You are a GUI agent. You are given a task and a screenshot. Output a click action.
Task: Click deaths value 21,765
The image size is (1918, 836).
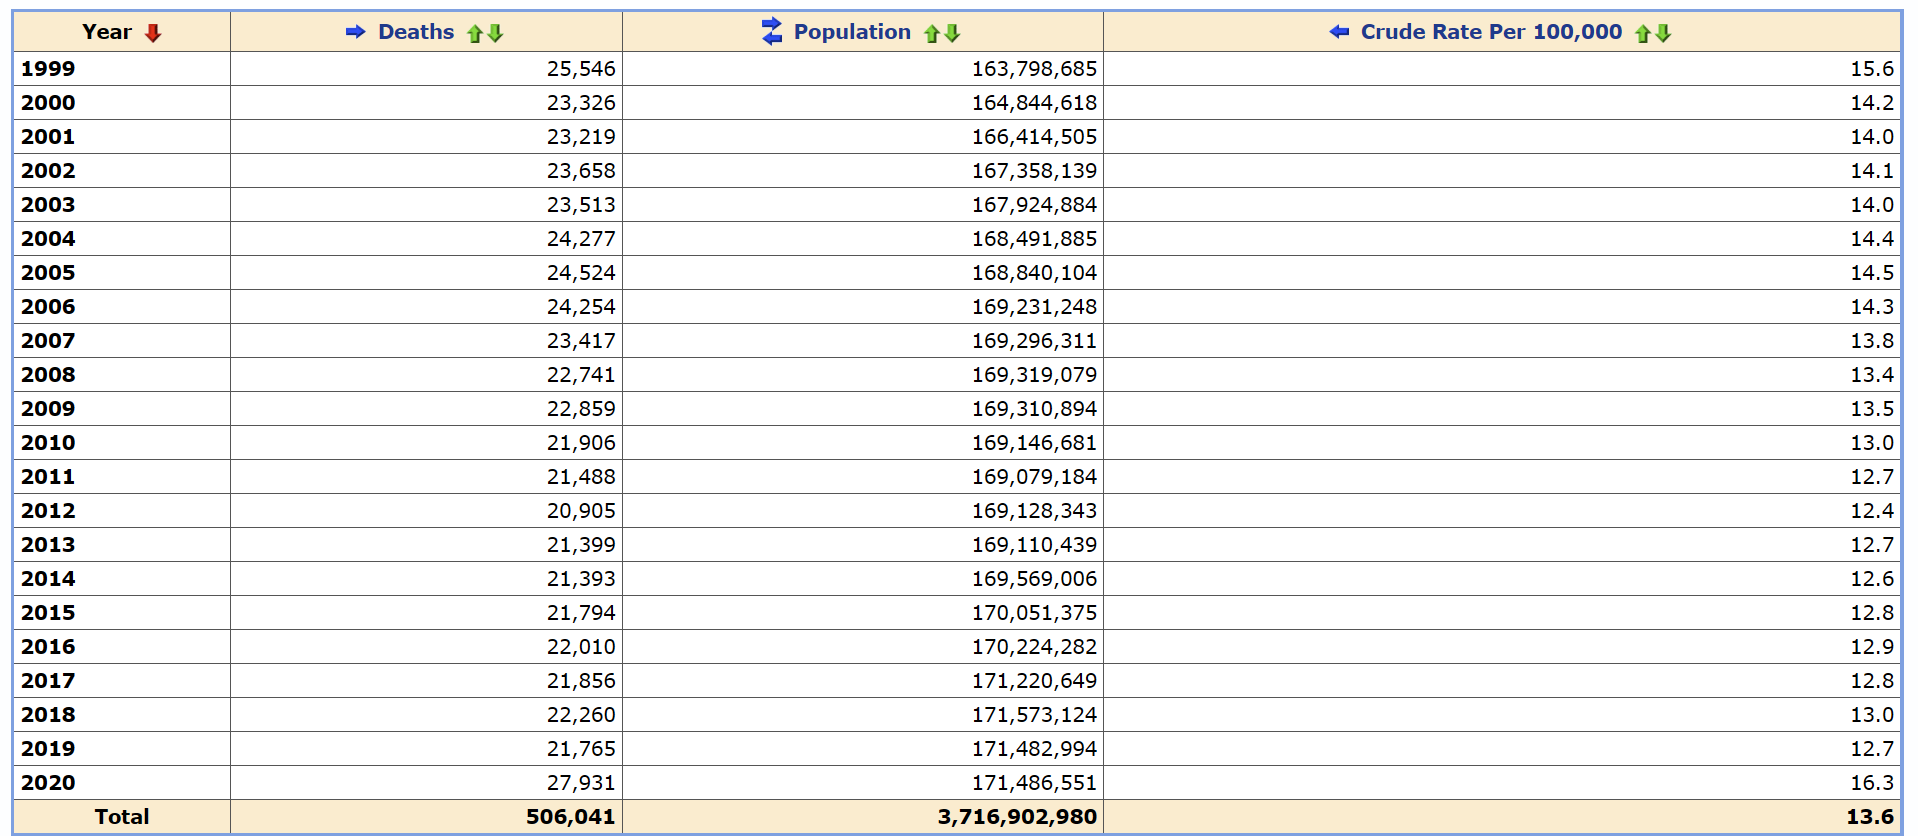tap(581, 749)
